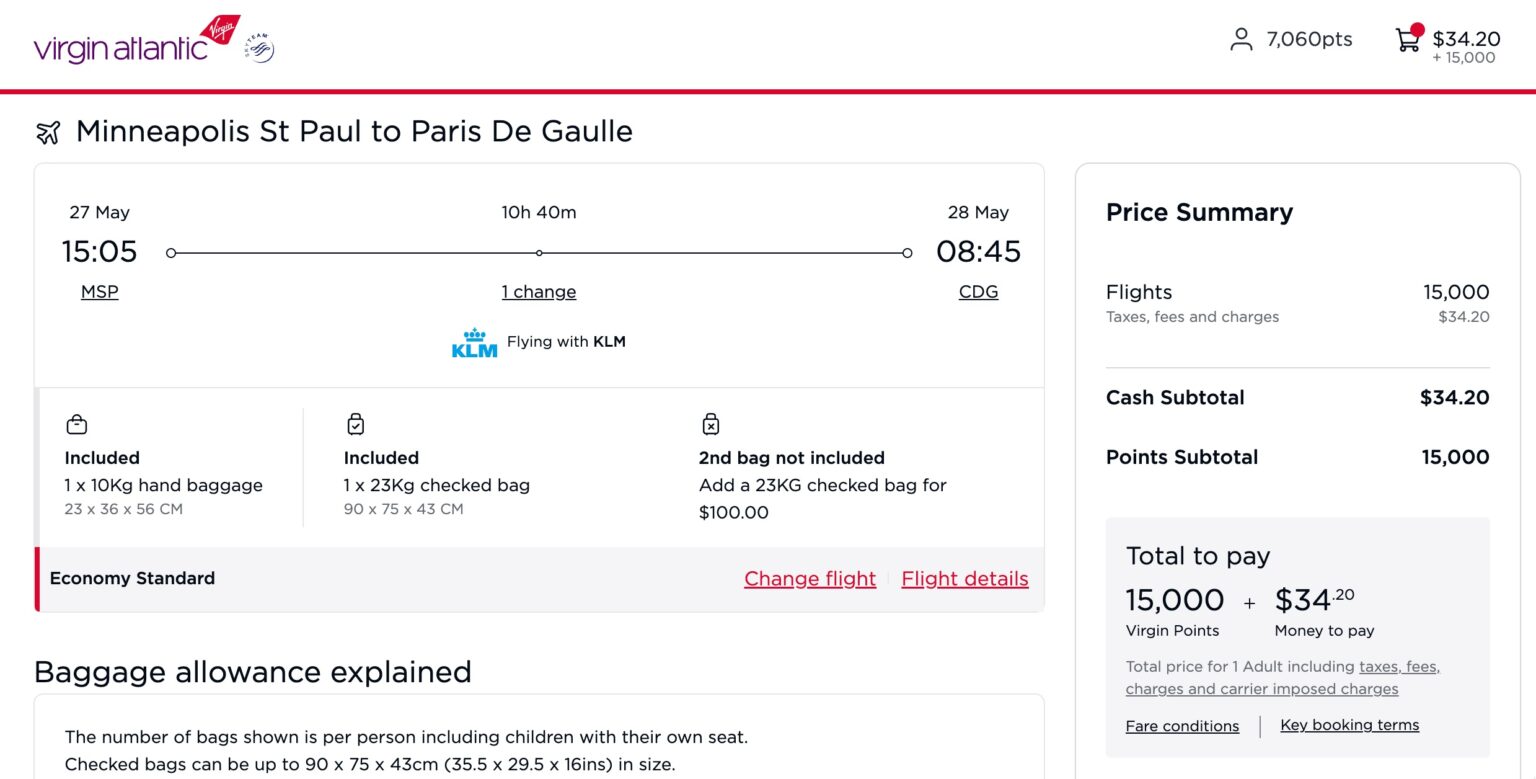Open Flight details
1536x779 pixels.
[x=964, y=578]
